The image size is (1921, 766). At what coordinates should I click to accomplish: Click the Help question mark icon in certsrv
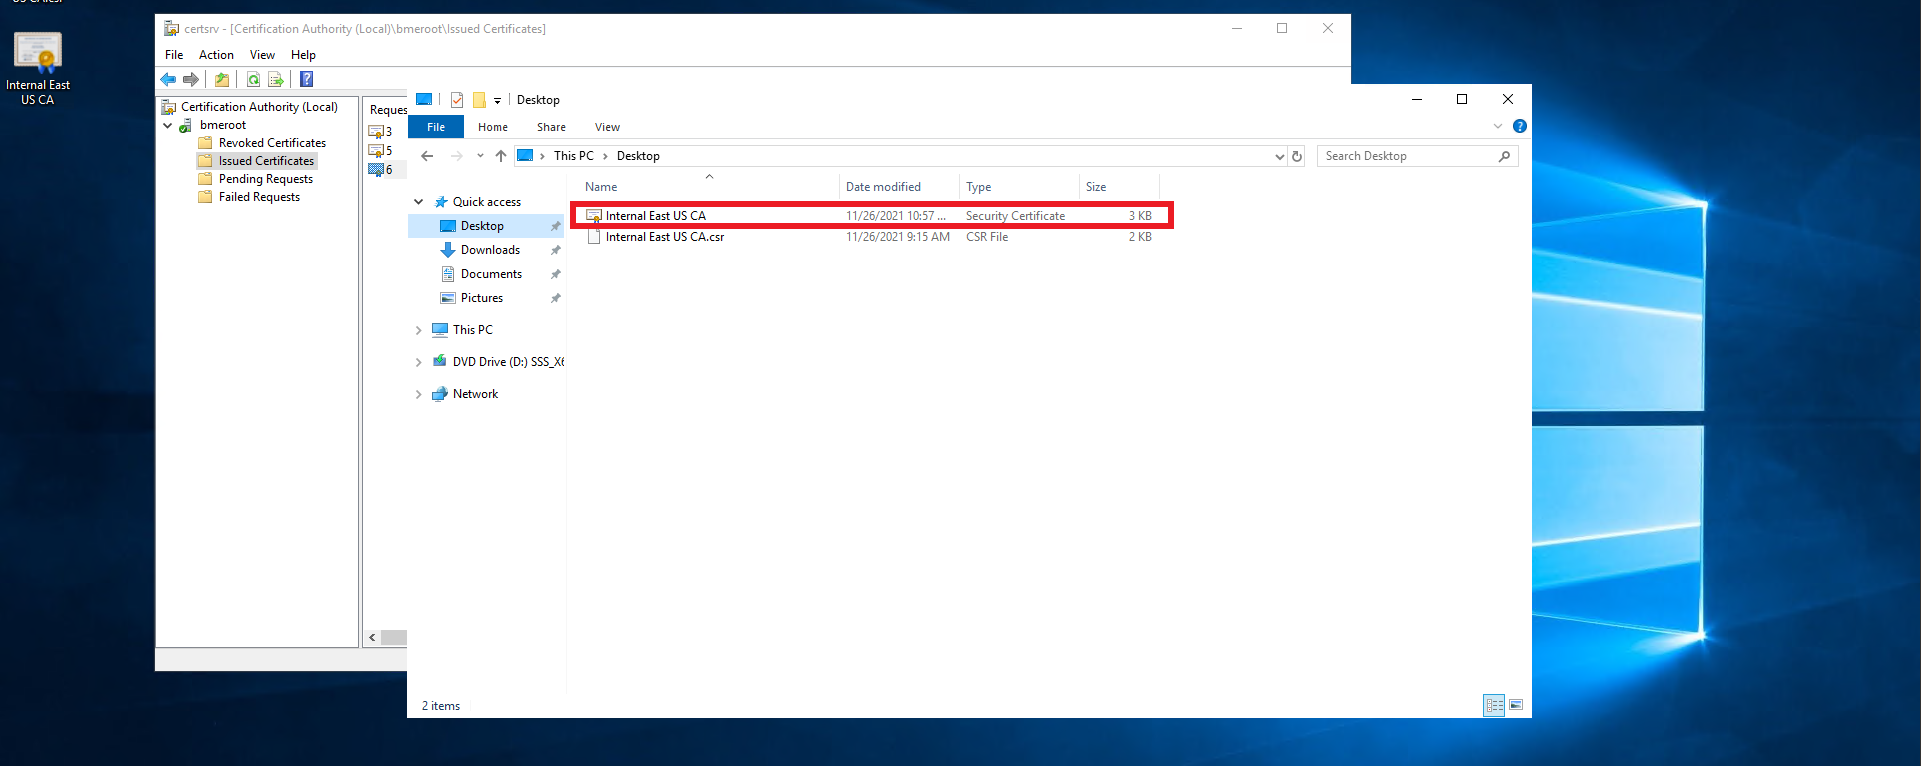pyautogui.click(x=307, y=79)
